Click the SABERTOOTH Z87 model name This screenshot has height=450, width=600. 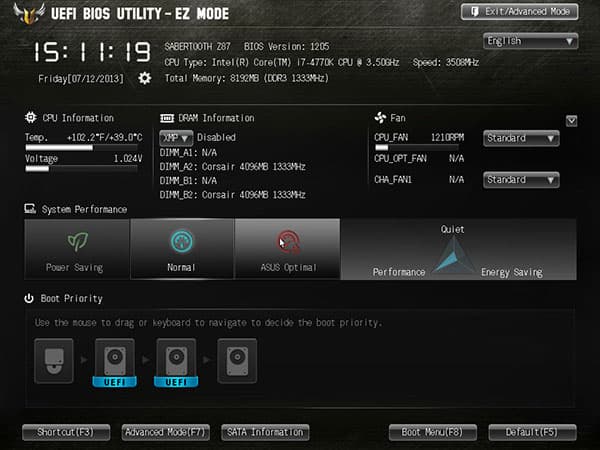point(197,47)
